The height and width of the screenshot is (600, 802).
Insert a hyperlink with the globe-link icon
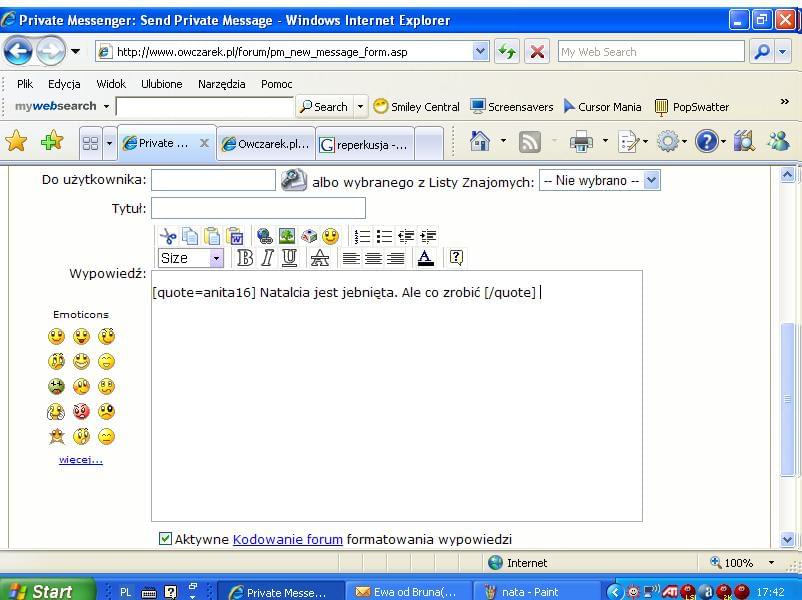click(x=264, y=236)
